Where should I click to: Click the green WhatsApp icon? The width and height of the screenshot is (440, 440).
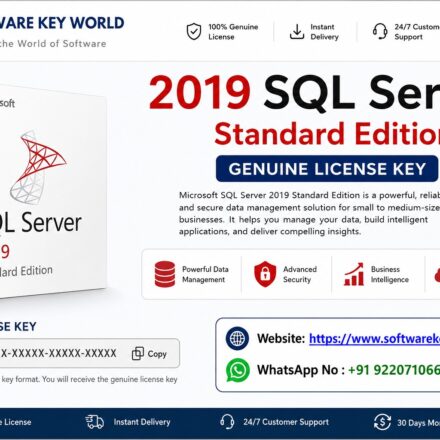(x=238, y=370)
